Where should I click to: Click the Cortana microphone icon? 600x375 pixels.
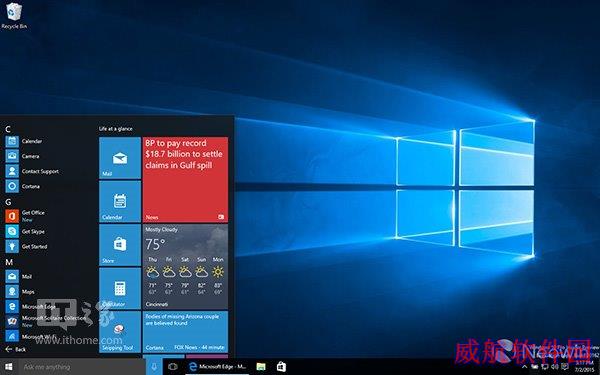154,367
